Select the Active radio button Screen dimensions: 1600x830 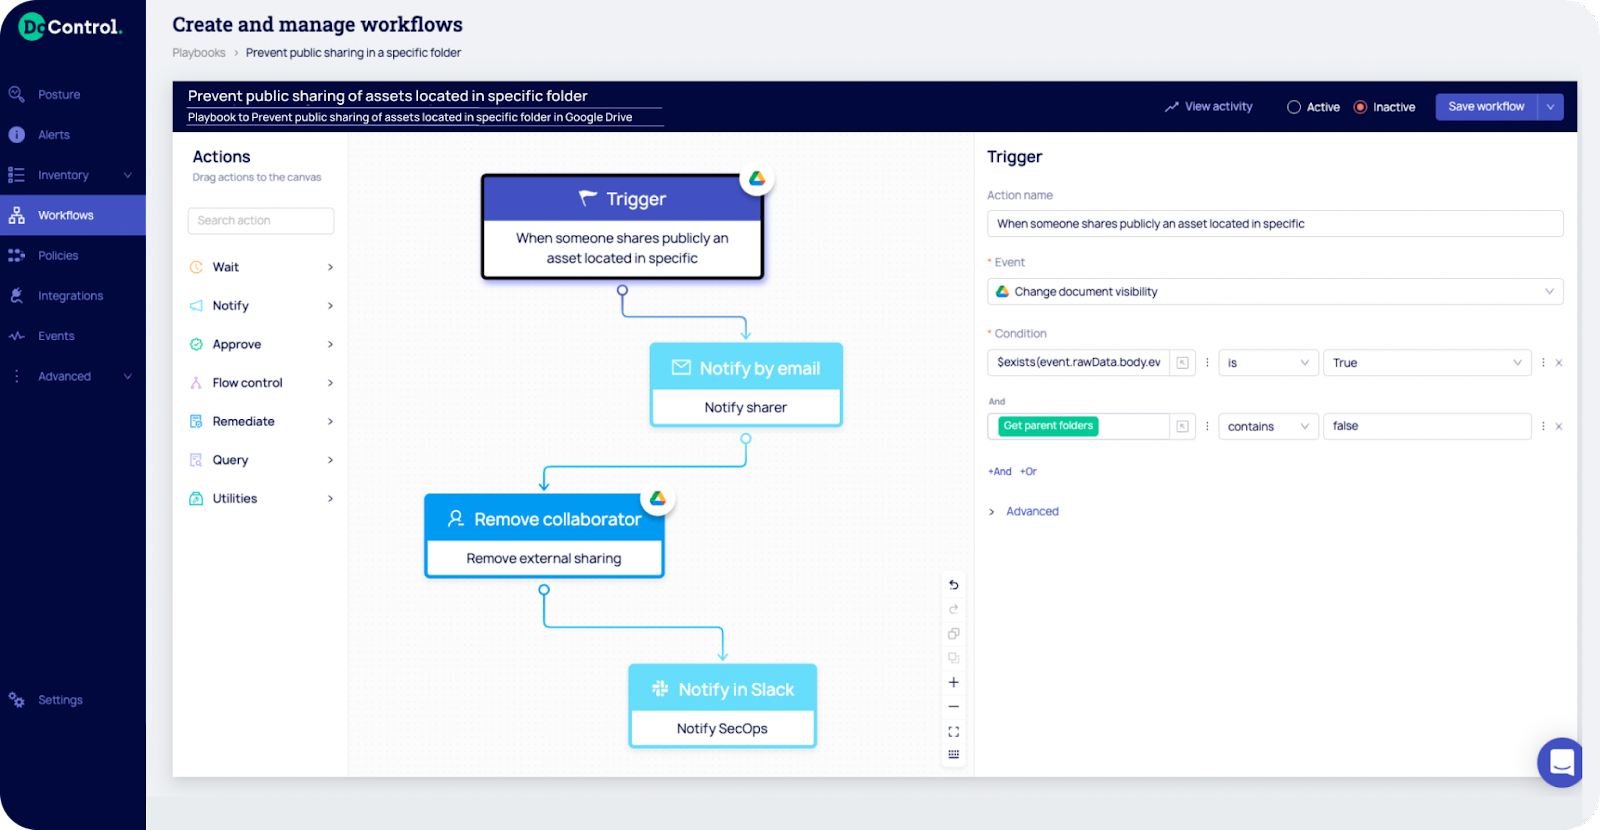click(x=1294, y=107)
